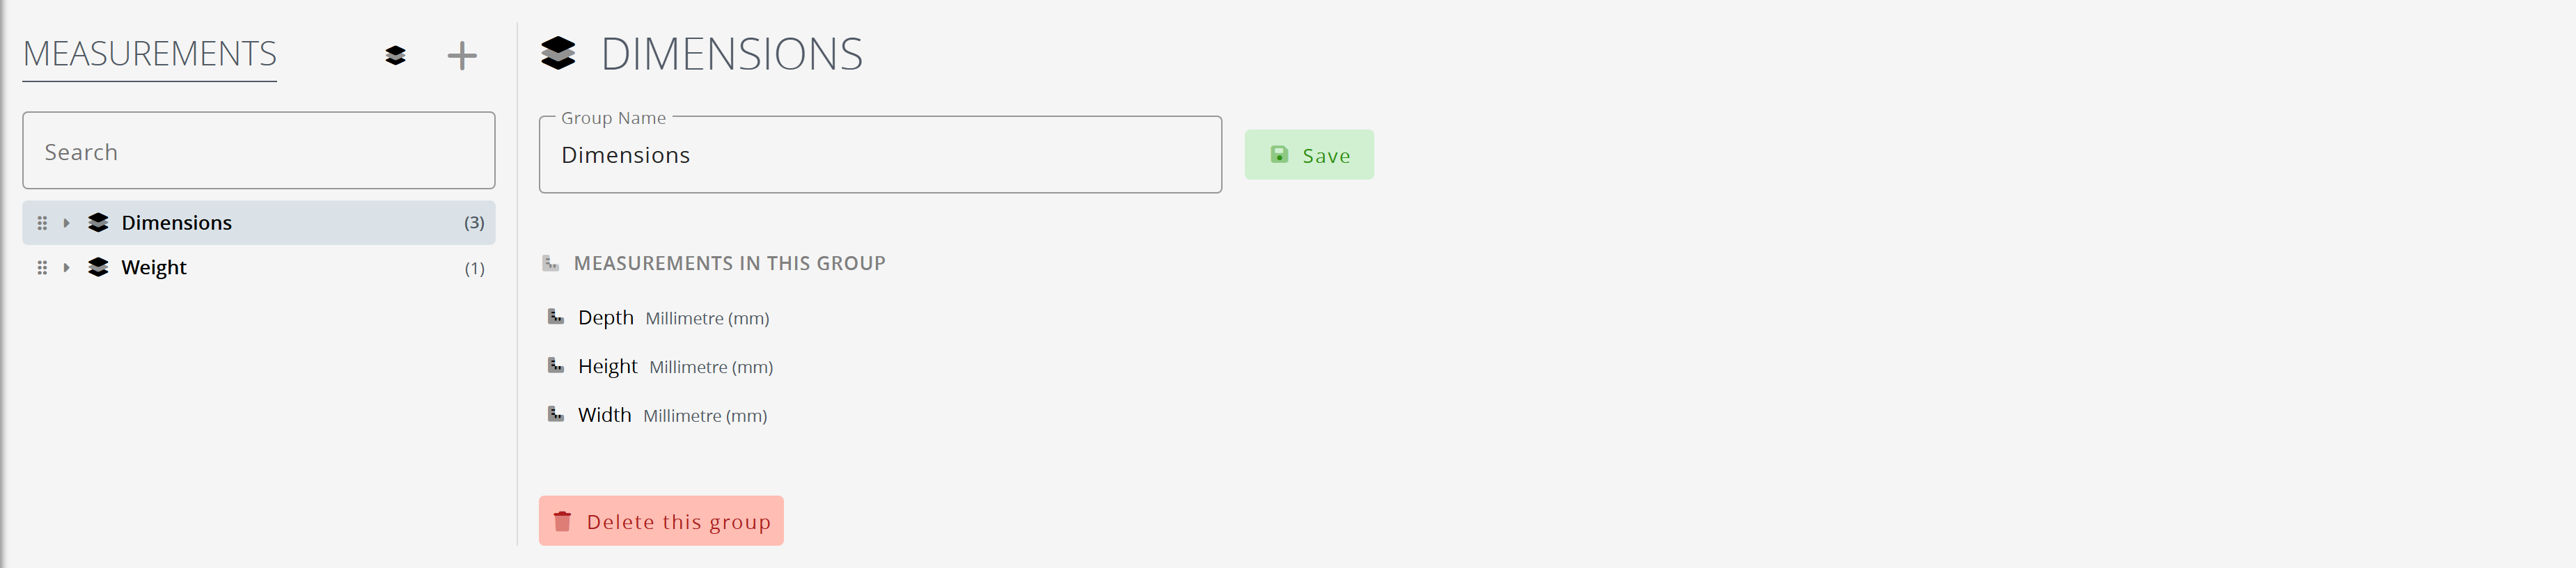Click the Search measurements field

(259, 151)
